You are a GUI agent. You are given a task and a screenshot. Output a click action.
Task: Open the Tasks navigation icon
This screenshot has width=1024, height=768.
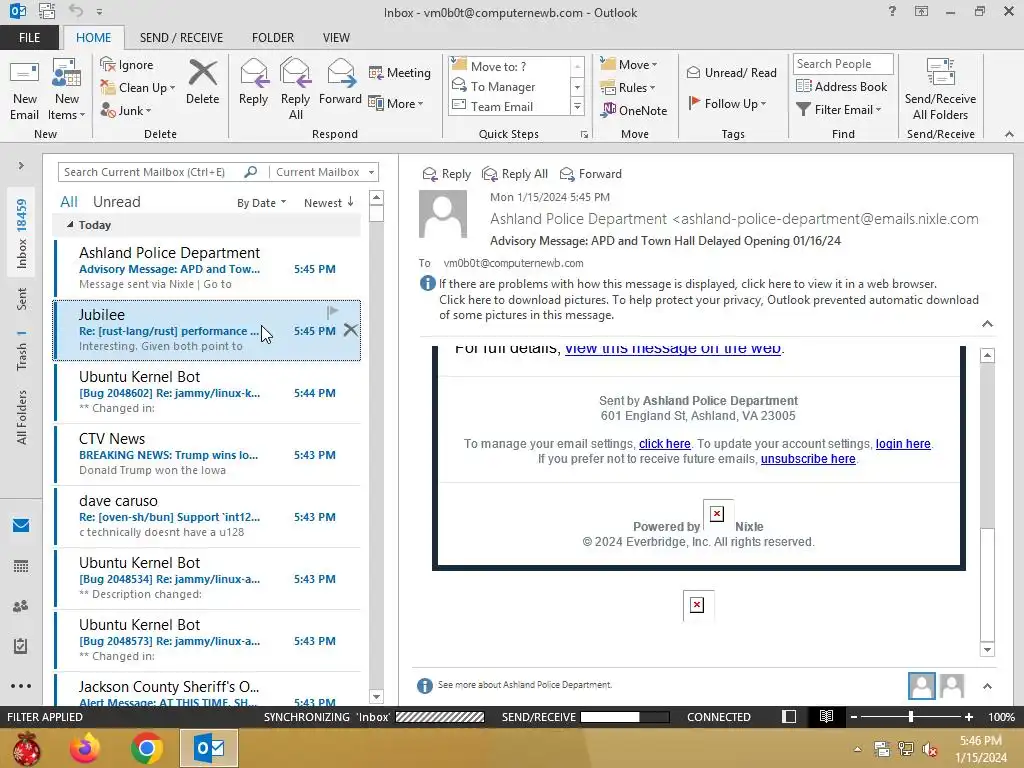(21, 646)
